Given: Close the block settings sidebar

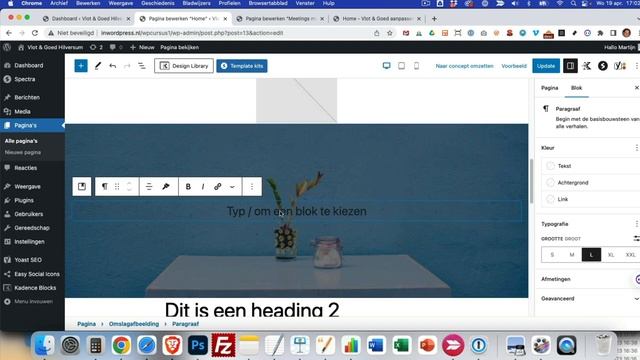Looking at the screenshot, I should click(636, 88).
